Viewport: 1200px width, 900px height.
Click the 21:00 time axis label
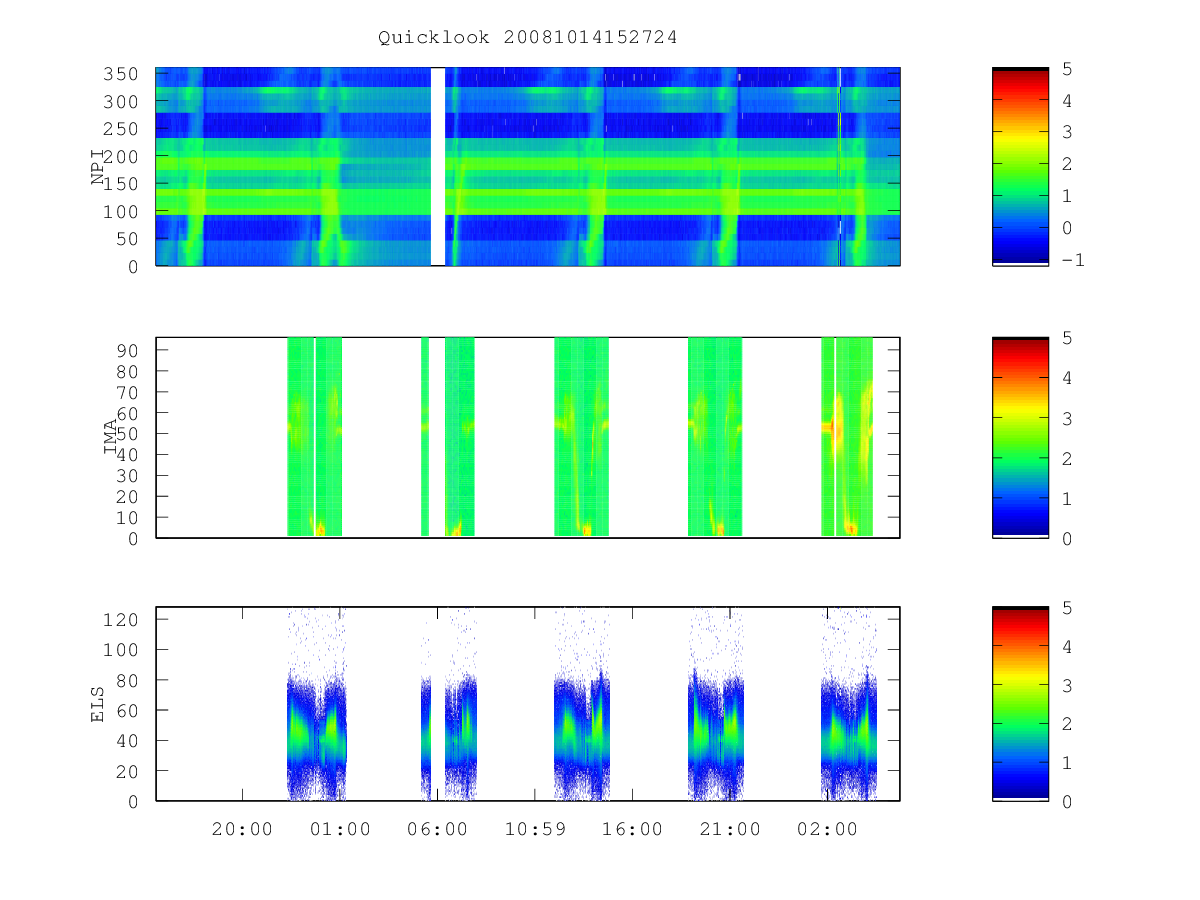point(731,829)
